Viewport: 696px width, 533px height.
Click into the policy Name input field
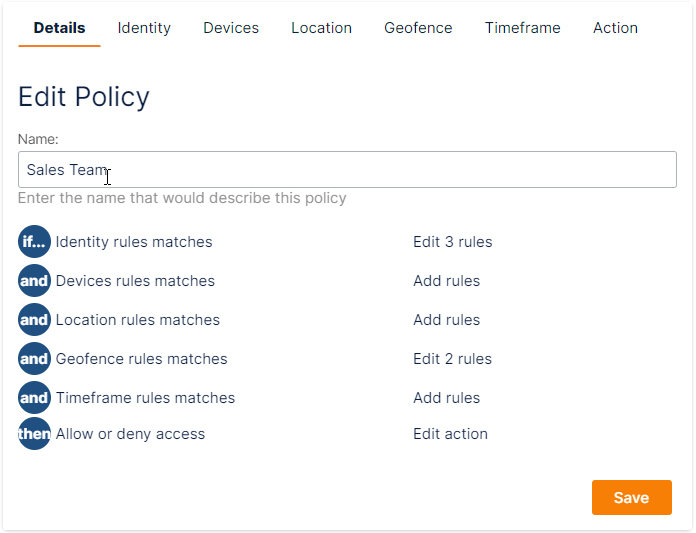347,170
